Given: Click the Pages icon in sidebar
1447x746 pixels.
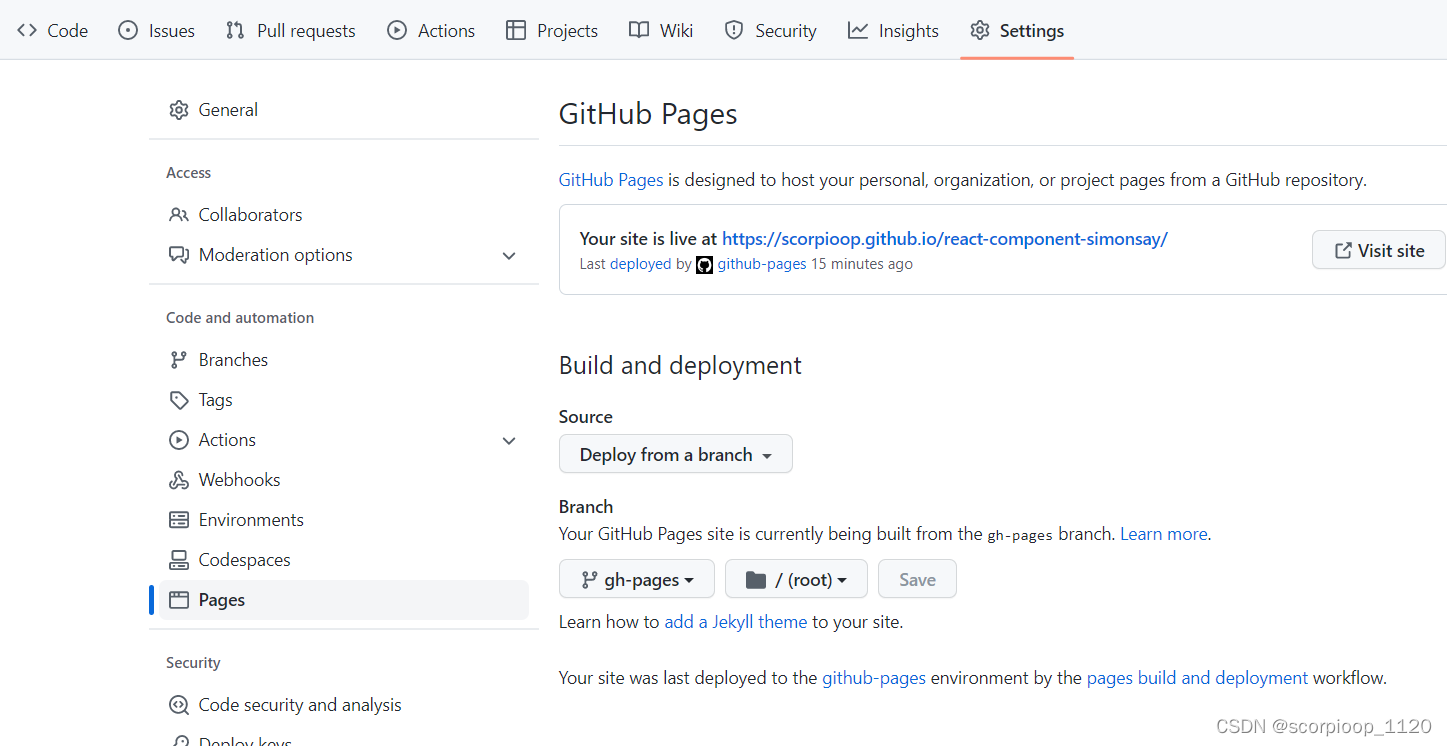Looking at the screenshot, I should click(178, 599).
